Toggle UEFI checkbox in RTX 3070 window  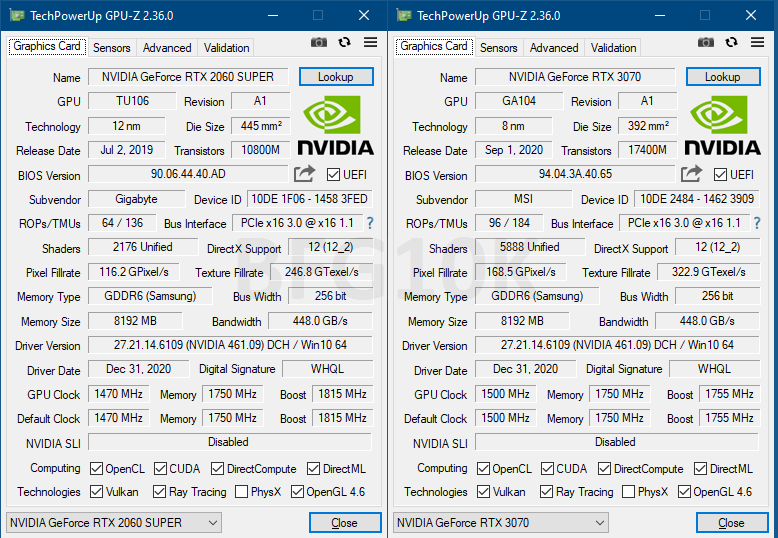click(720, 175)
